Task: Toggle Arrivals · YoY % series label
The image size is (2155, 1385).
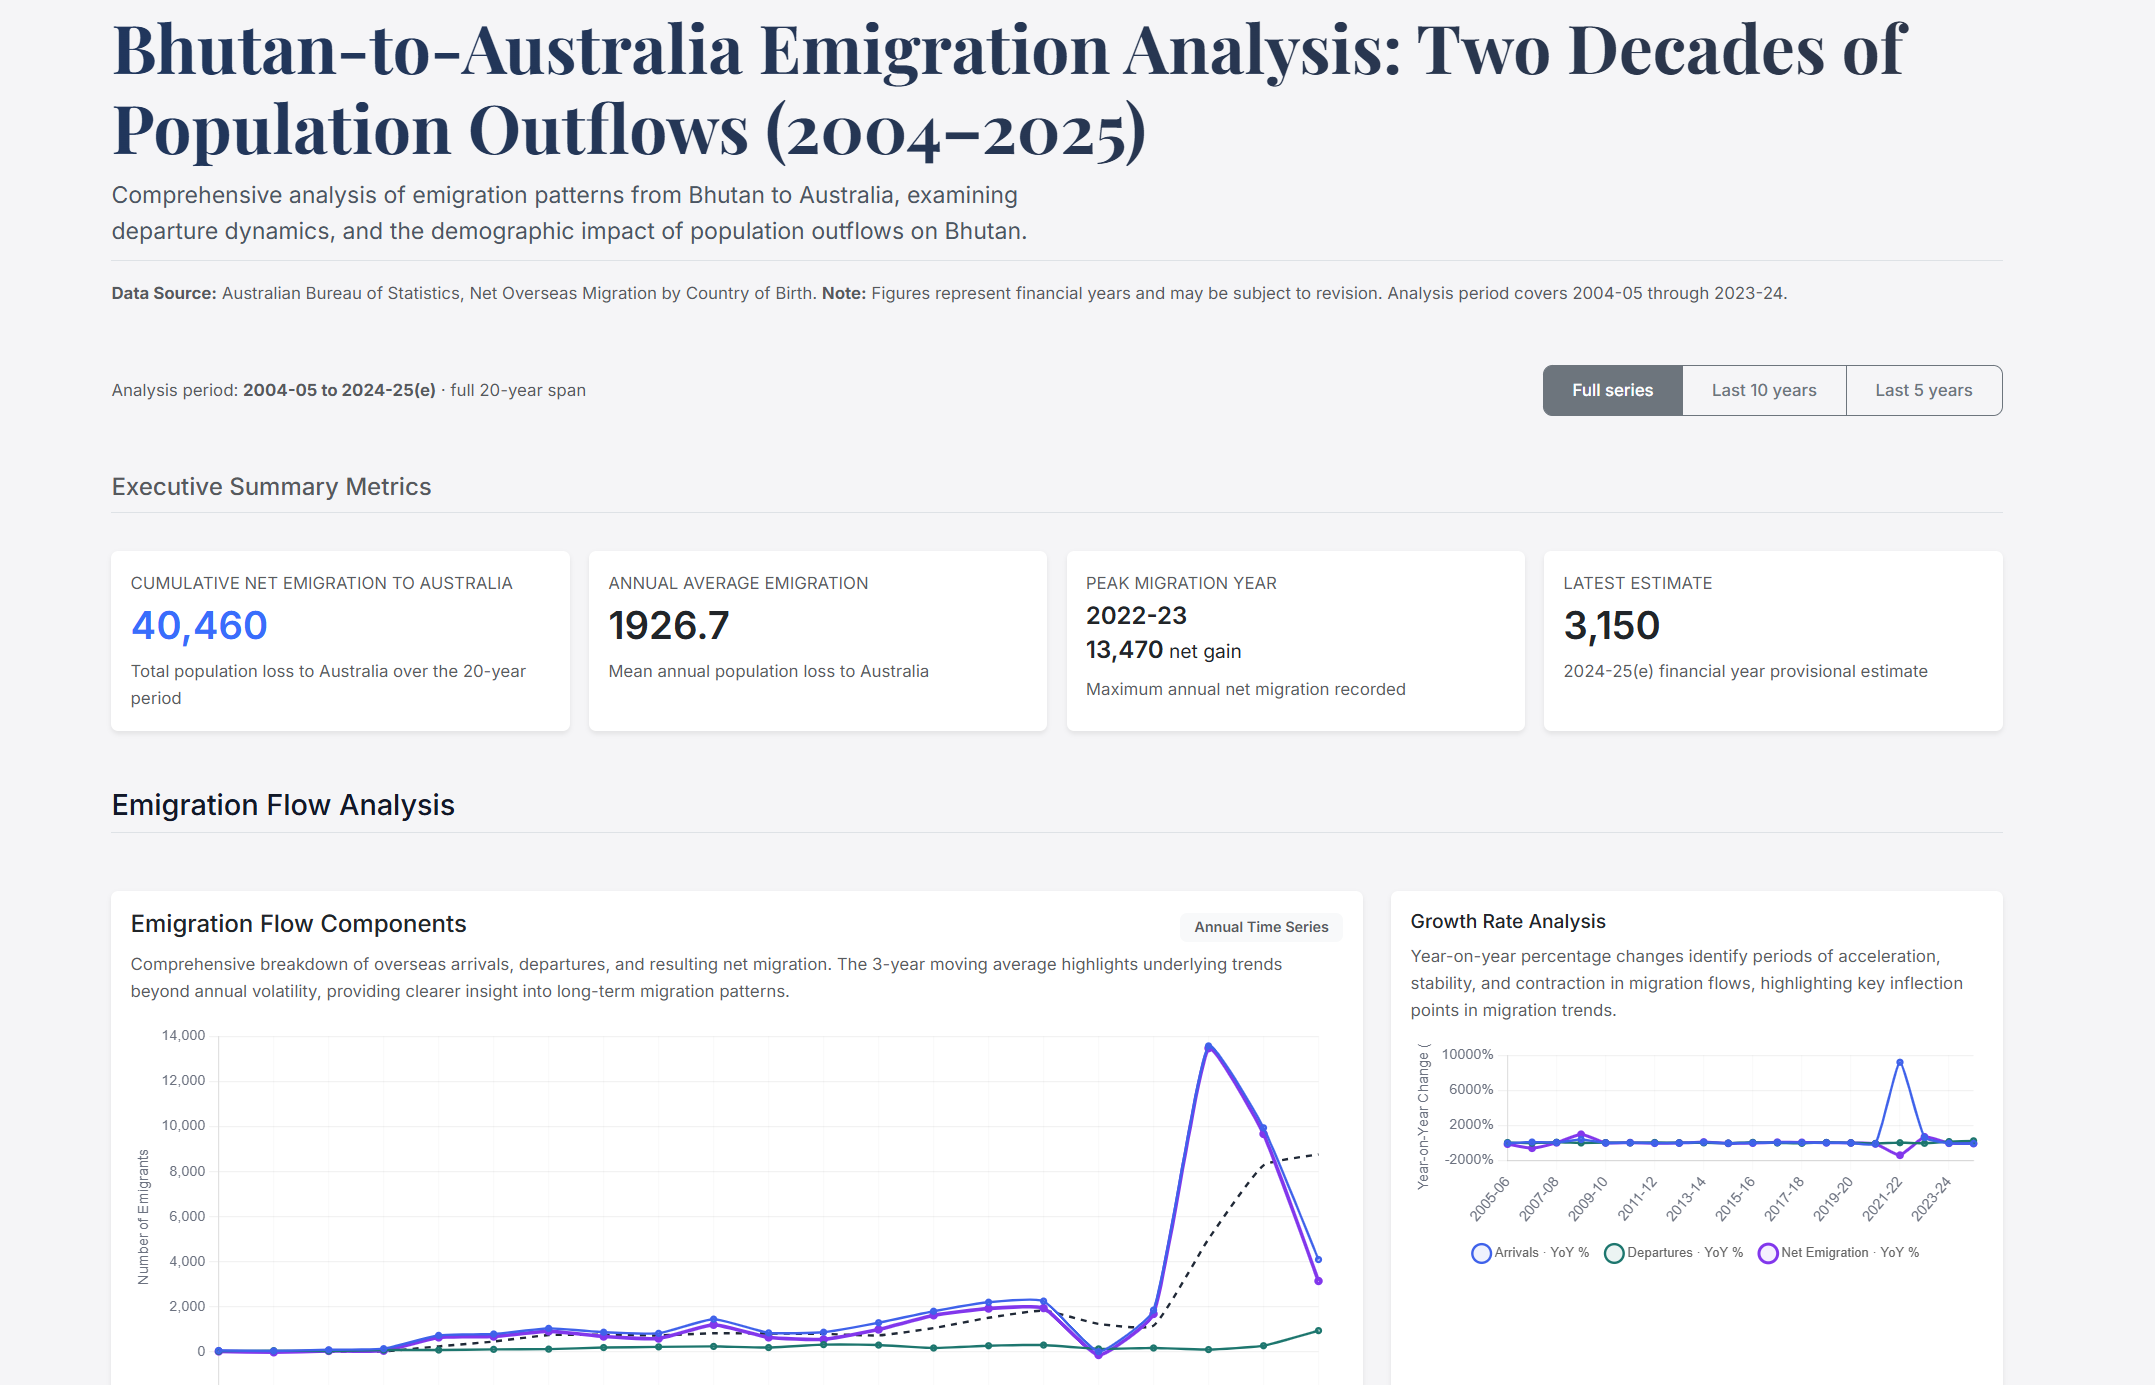Action: 1541,1253
